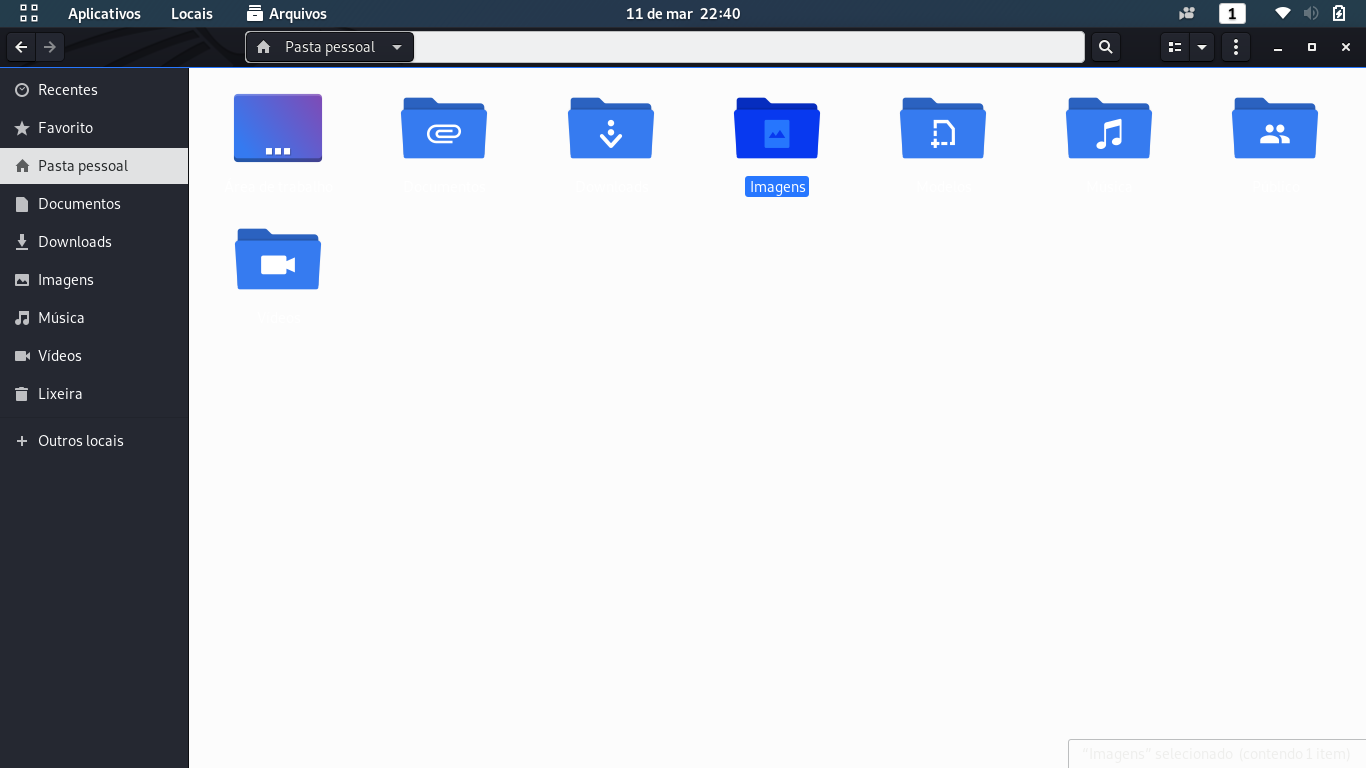This screenshot has width=1366, height=768.
Task: Open the three-dot hamburger menu
Action: tap(1236, 47)
